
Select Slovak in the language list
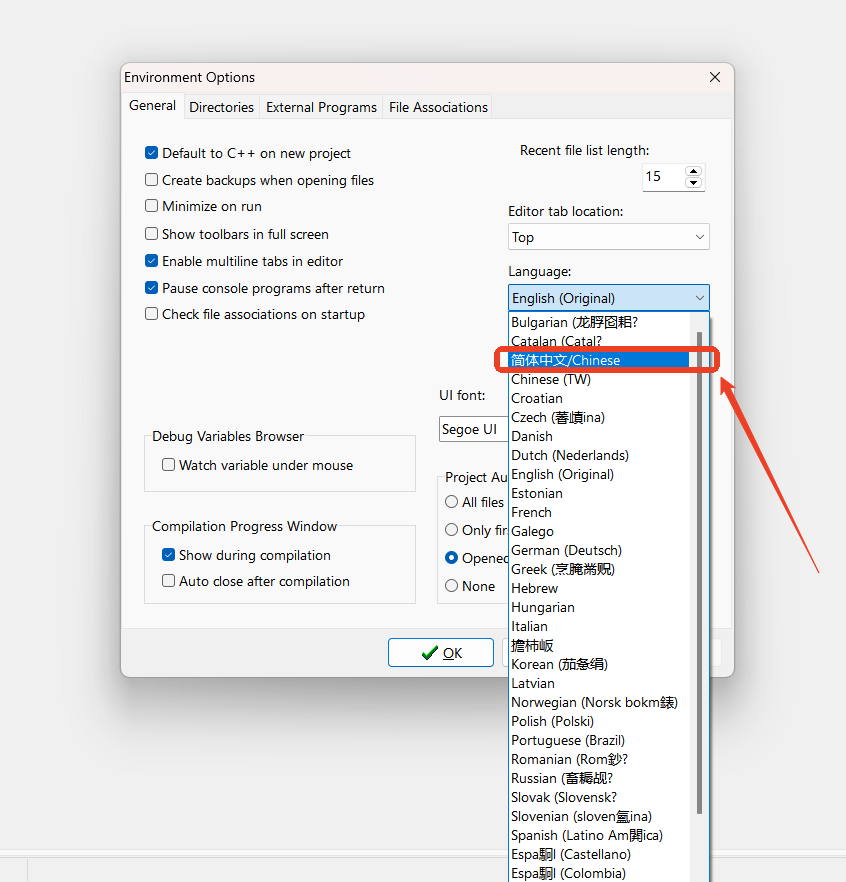click(x=599, y=798)
